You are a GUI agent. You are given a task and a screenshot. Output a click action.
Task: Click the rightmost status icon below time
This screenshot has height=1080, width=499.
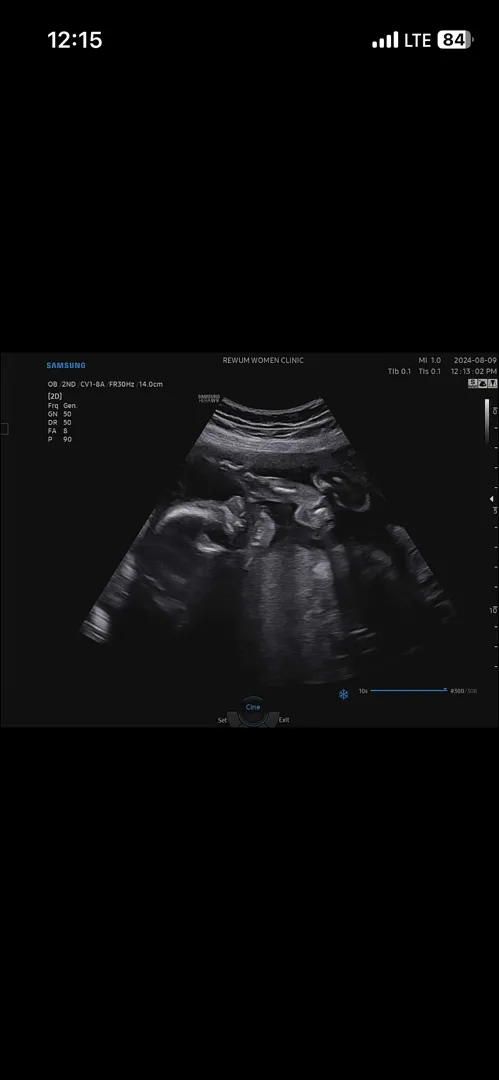(492, 383)
